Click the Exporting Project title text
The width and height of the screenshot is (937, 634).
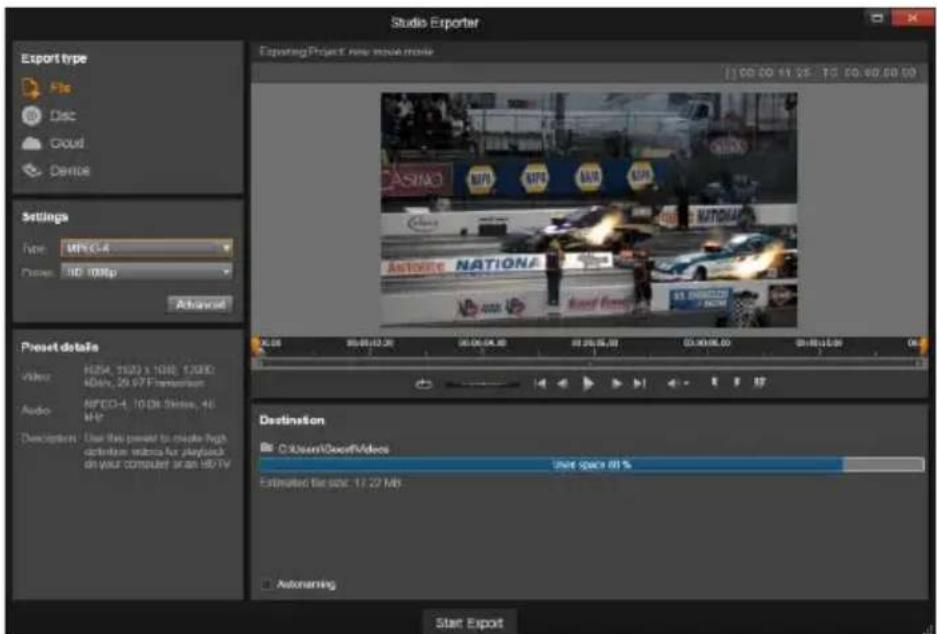coord(346,51)
